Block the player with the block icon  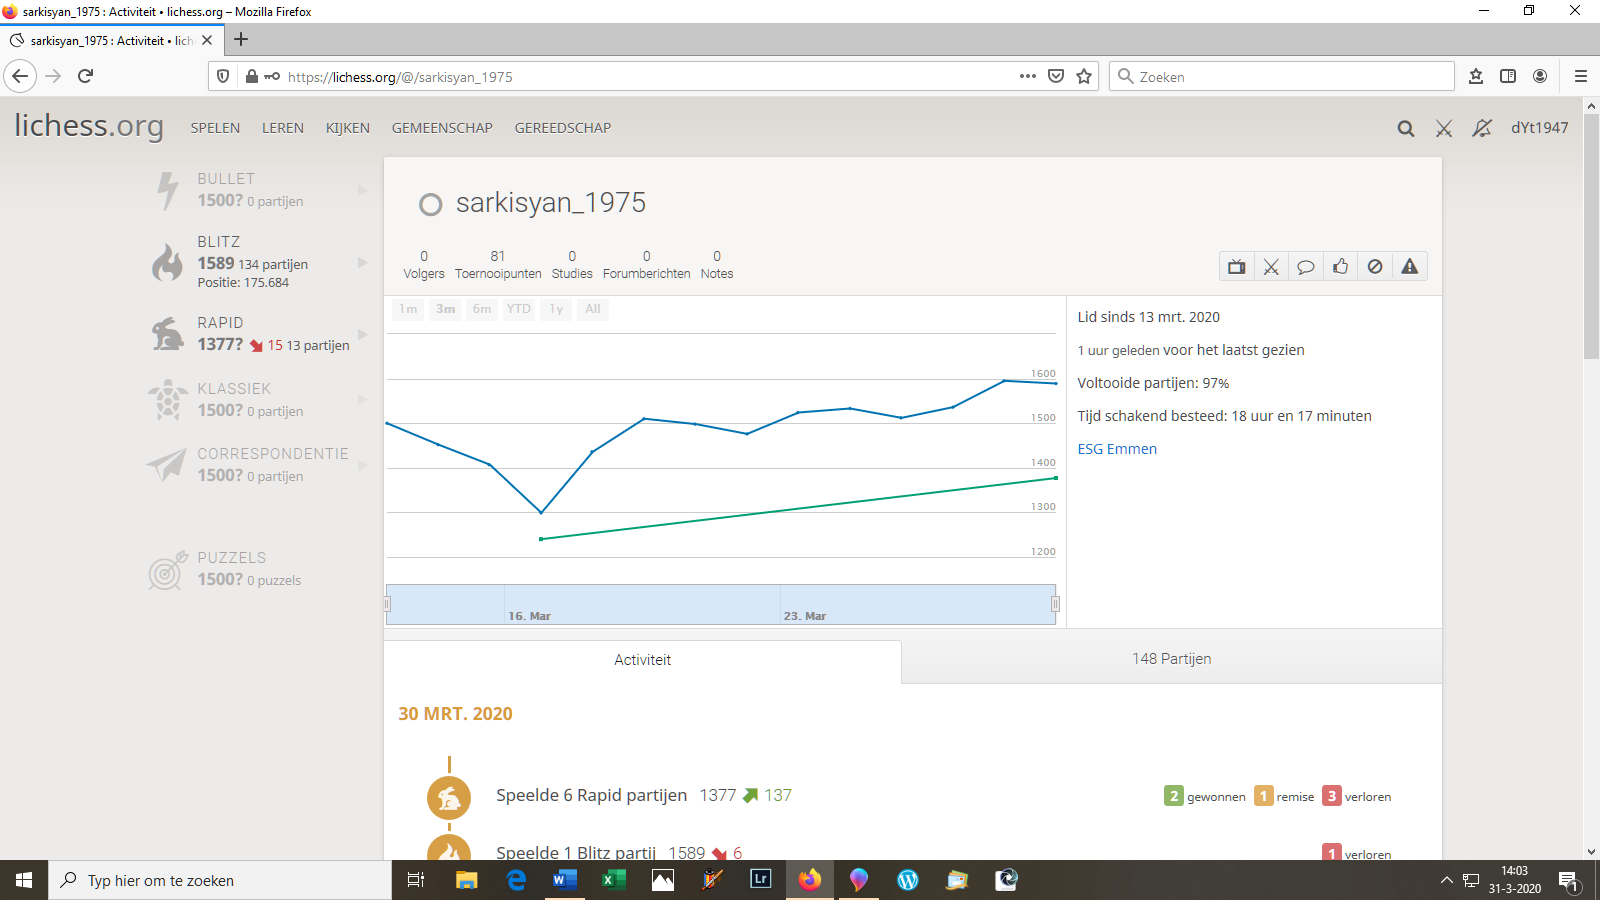(1375, 267)
